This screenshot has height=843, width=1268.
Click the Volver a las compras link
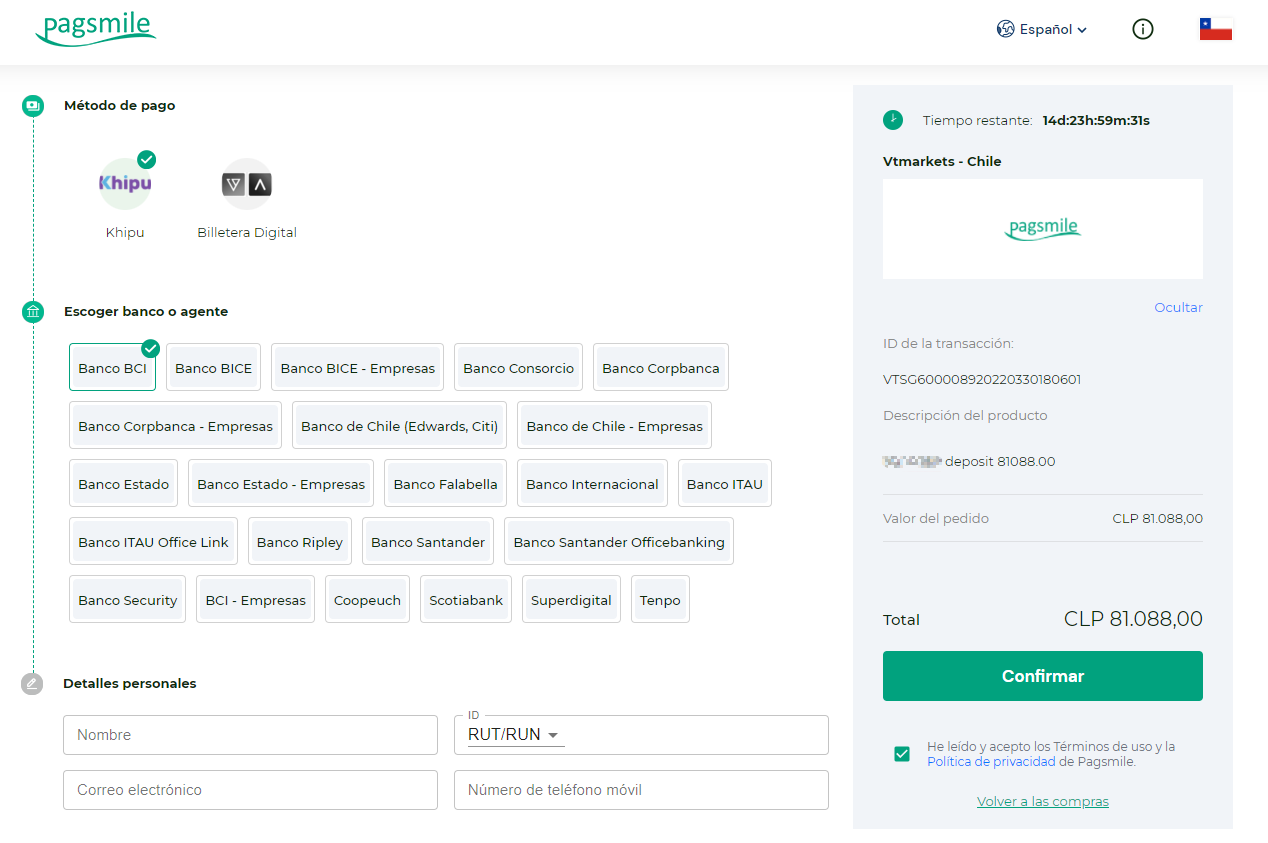tap(1042, 802)
